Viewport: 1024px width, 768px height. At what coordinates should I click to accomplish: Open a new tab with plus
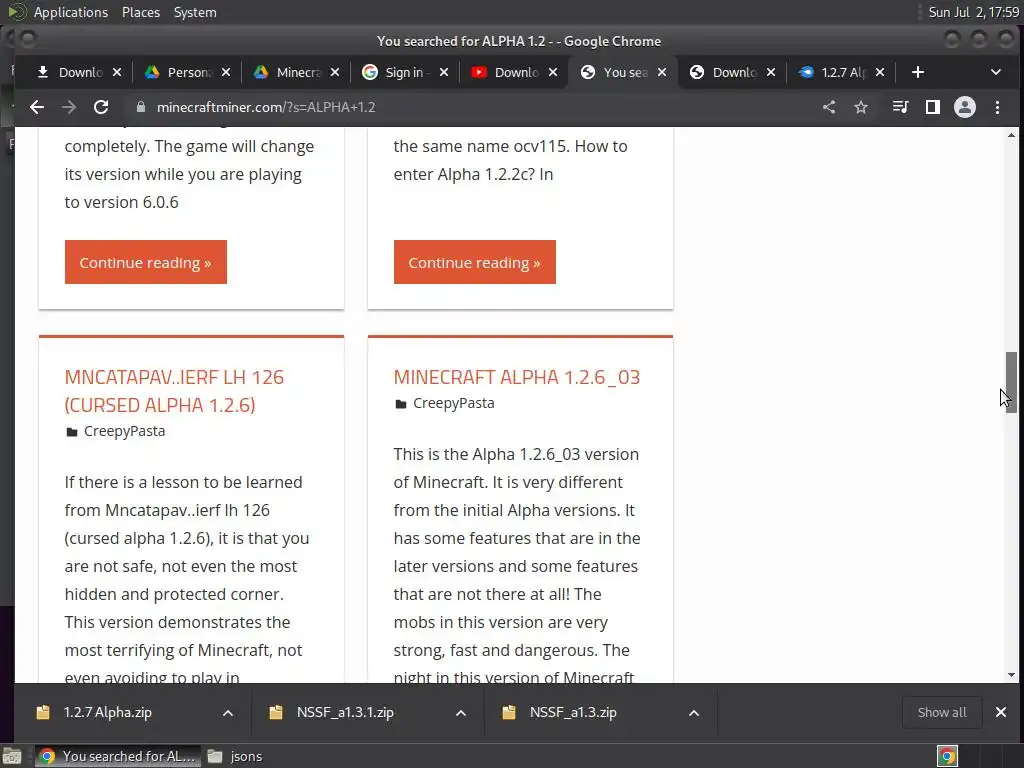(x=918, y=72)
